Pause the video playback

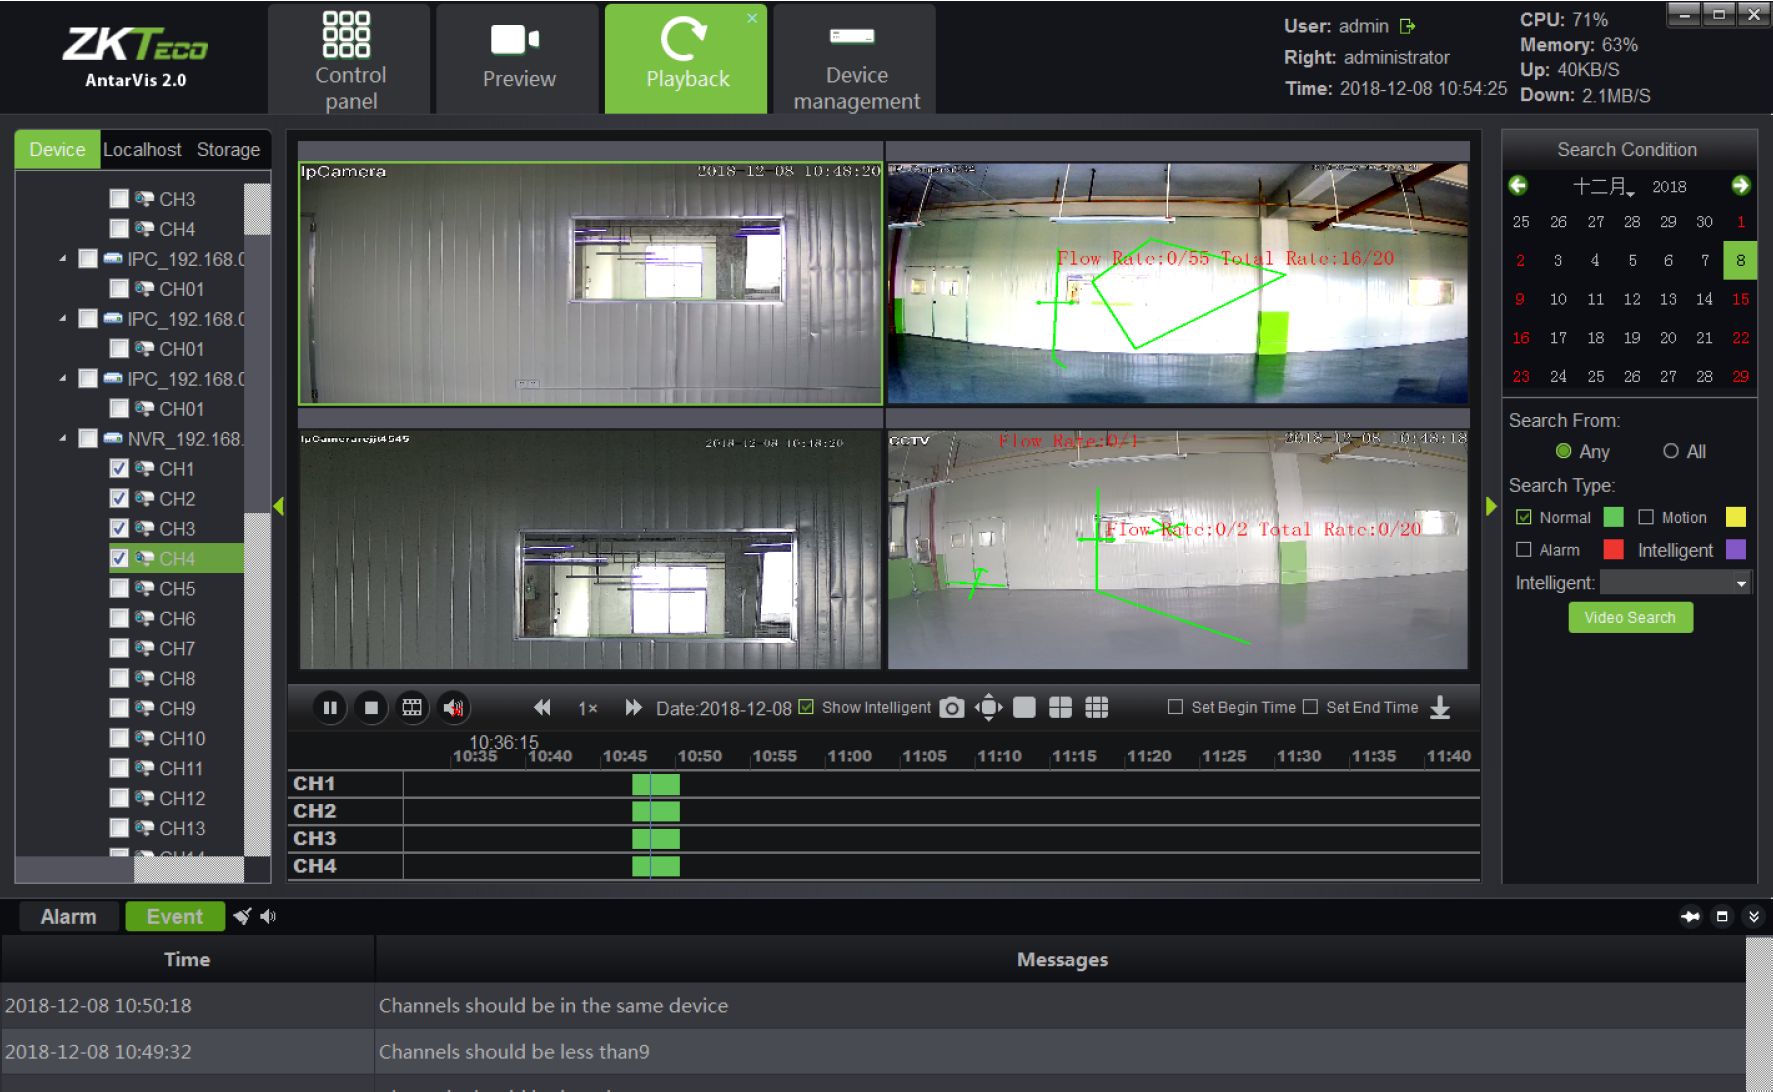pyautogui.click(x=329, y=708)
